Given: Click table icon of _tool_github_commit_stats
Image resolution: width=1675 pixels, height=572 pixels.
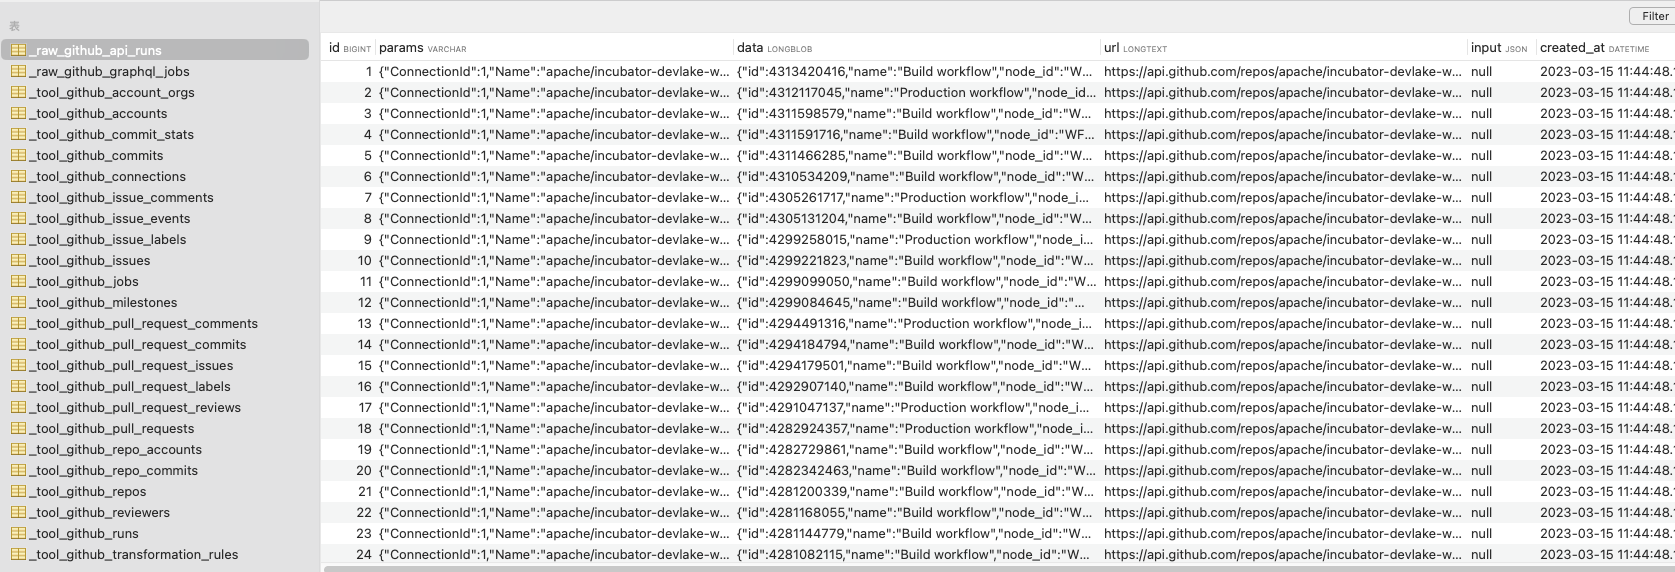Looking at the screenshot, I should [18, 134].
